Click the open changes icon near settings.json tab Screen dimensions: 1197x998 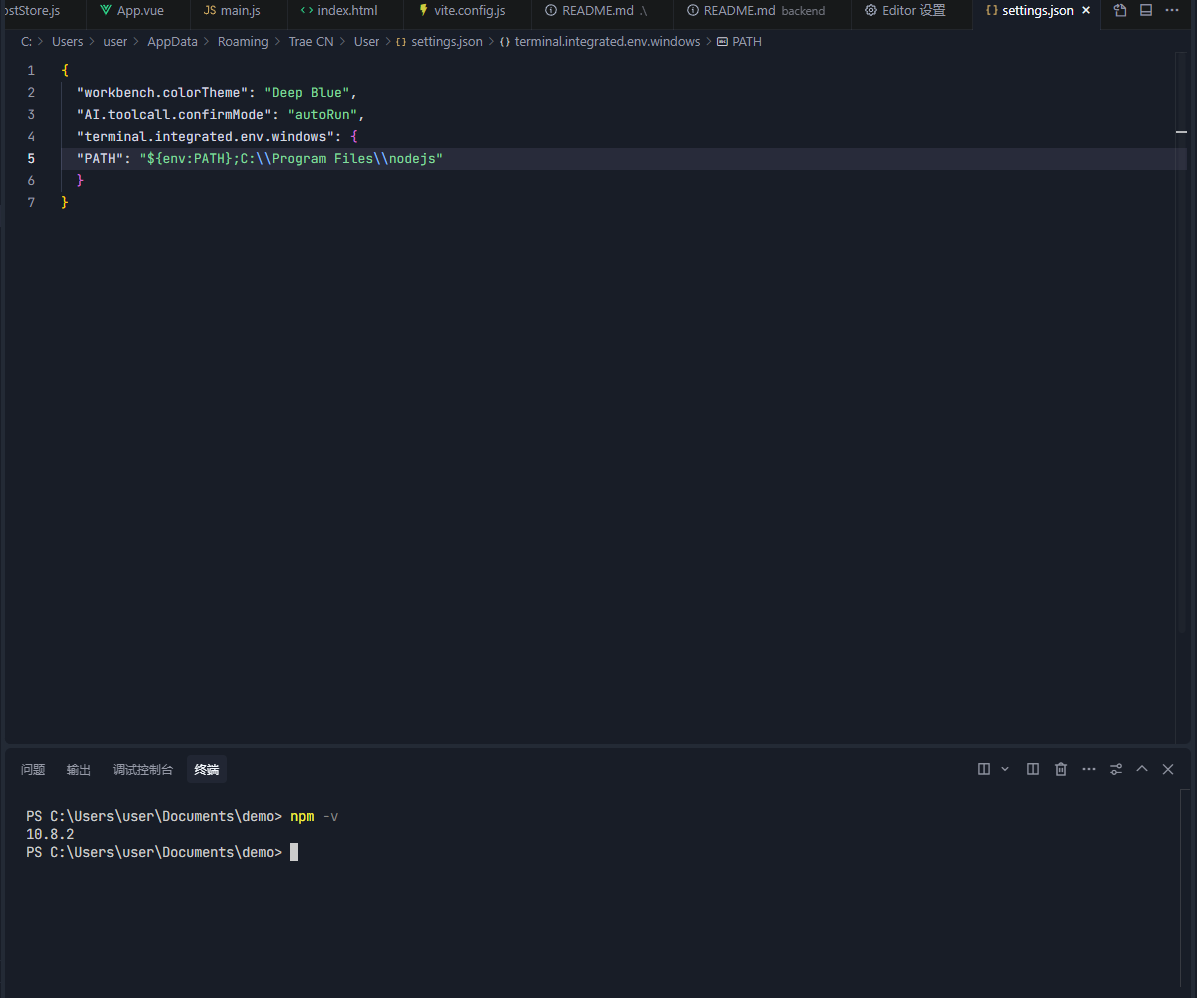point(1119,10)
